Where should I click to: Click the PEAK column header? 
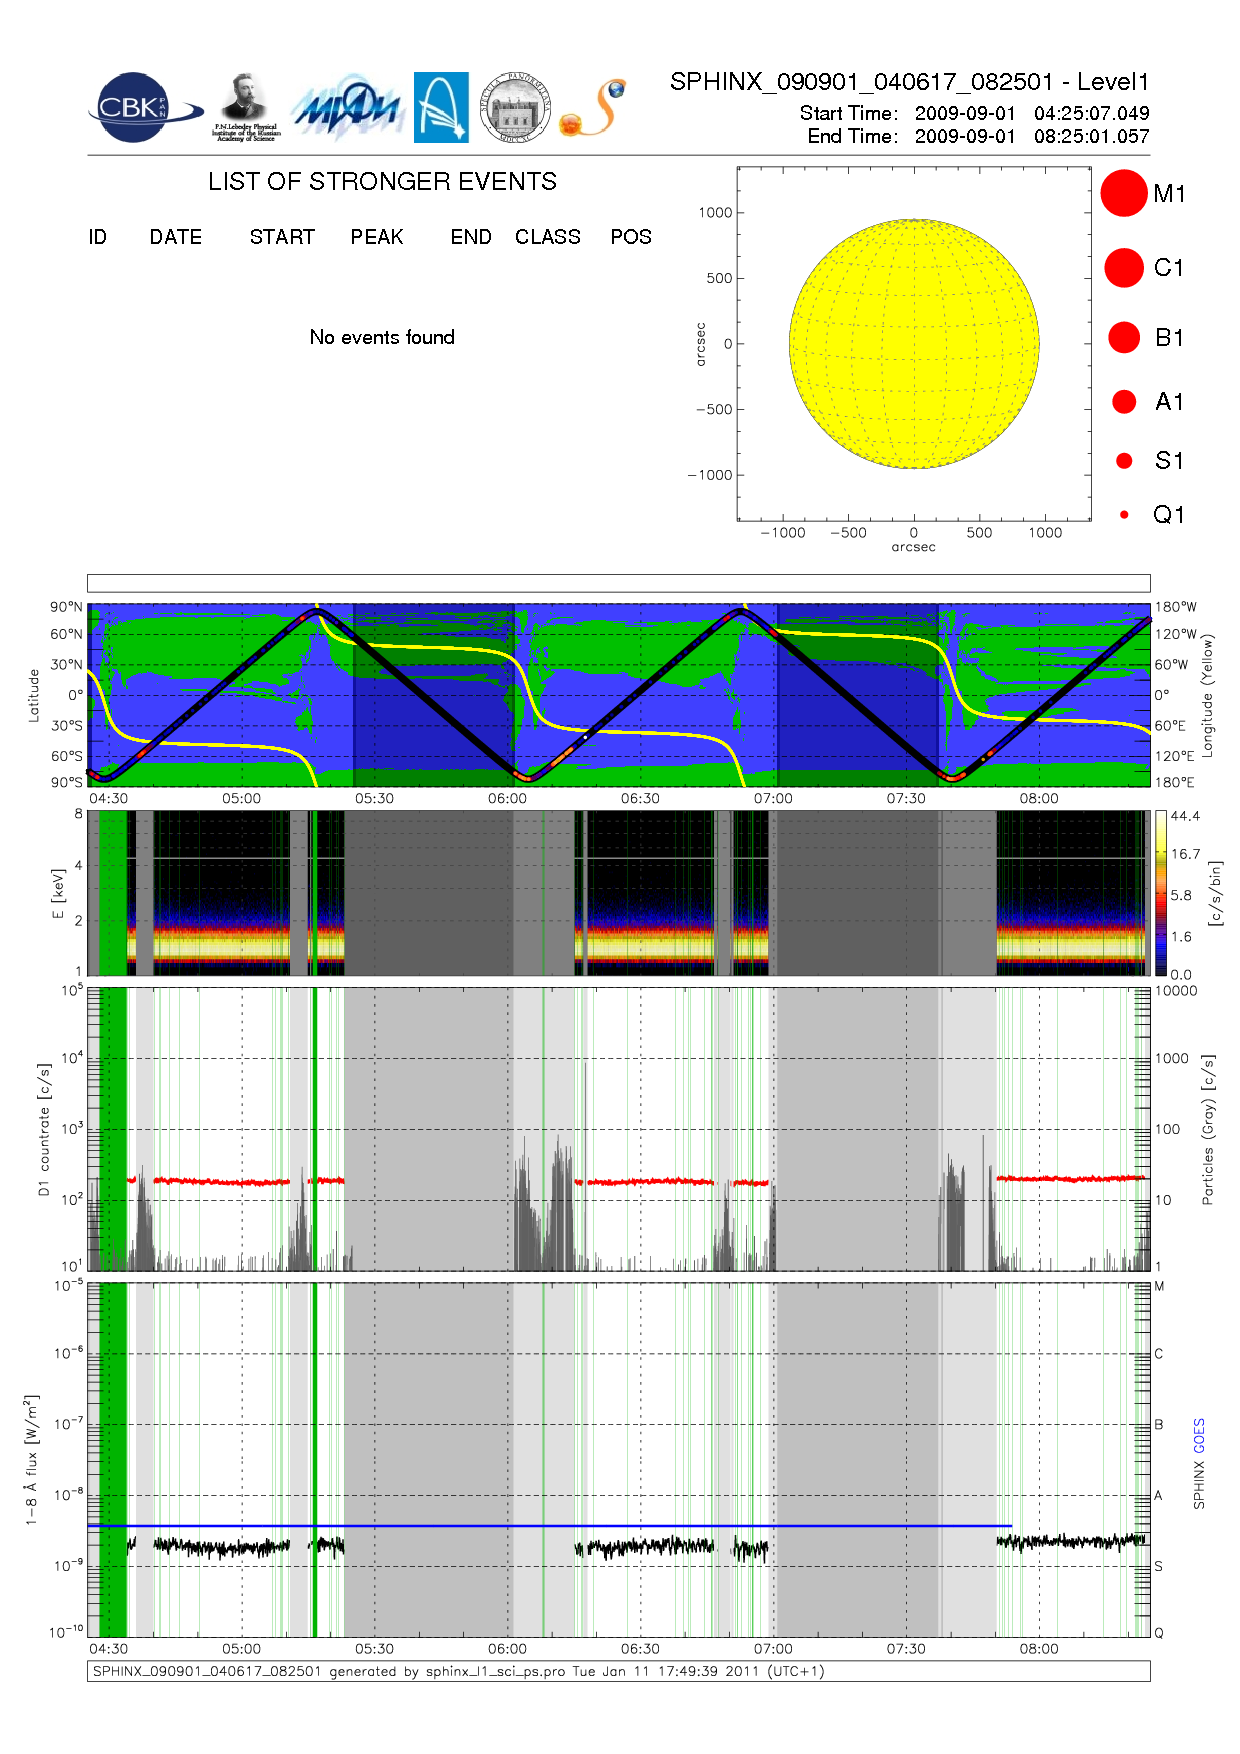tap(377, 237)
